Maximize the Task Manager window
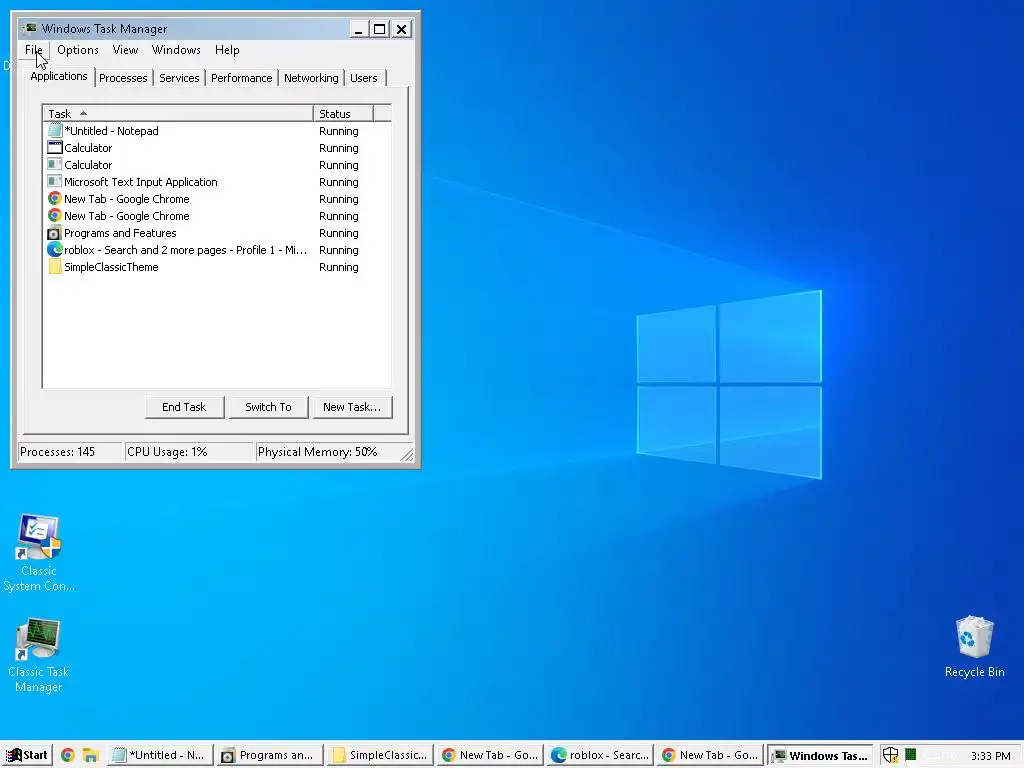The width and height of the screenshot is (1024, 768). [379, 29]
